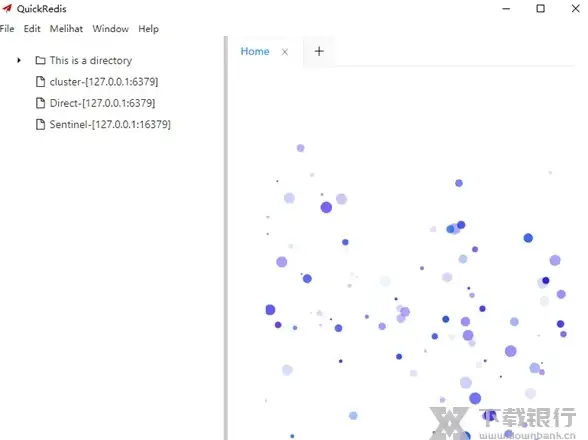Click the file icon next to Sentinel-[127.0.0.1:16379]
Screen dimensions: 588x440
(x=40, y=124)
